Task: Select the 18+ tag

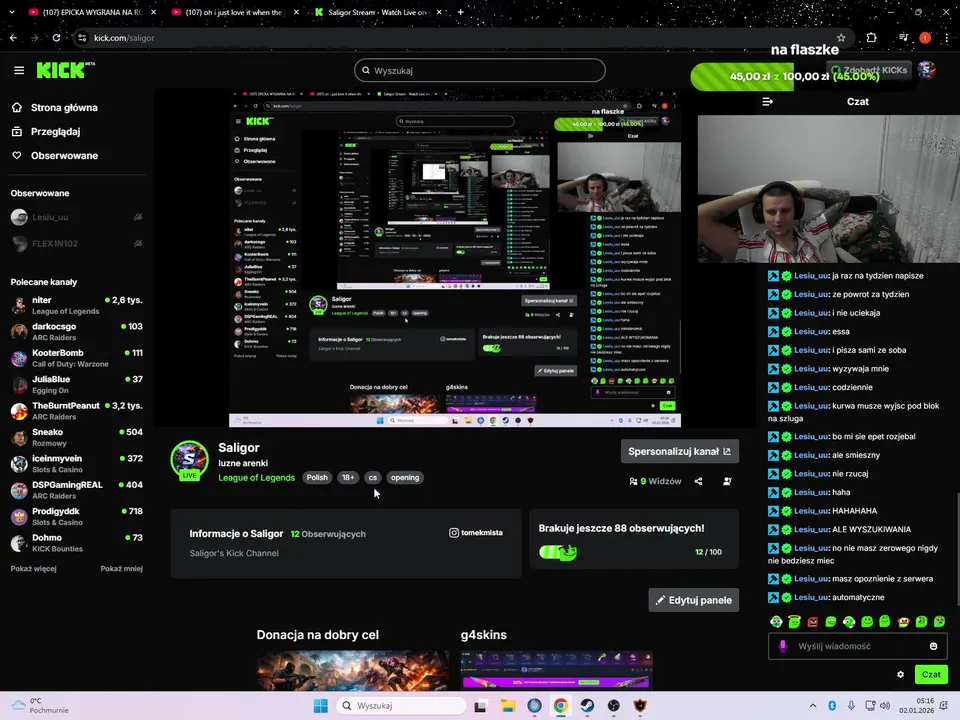Action: coord(348,478)
